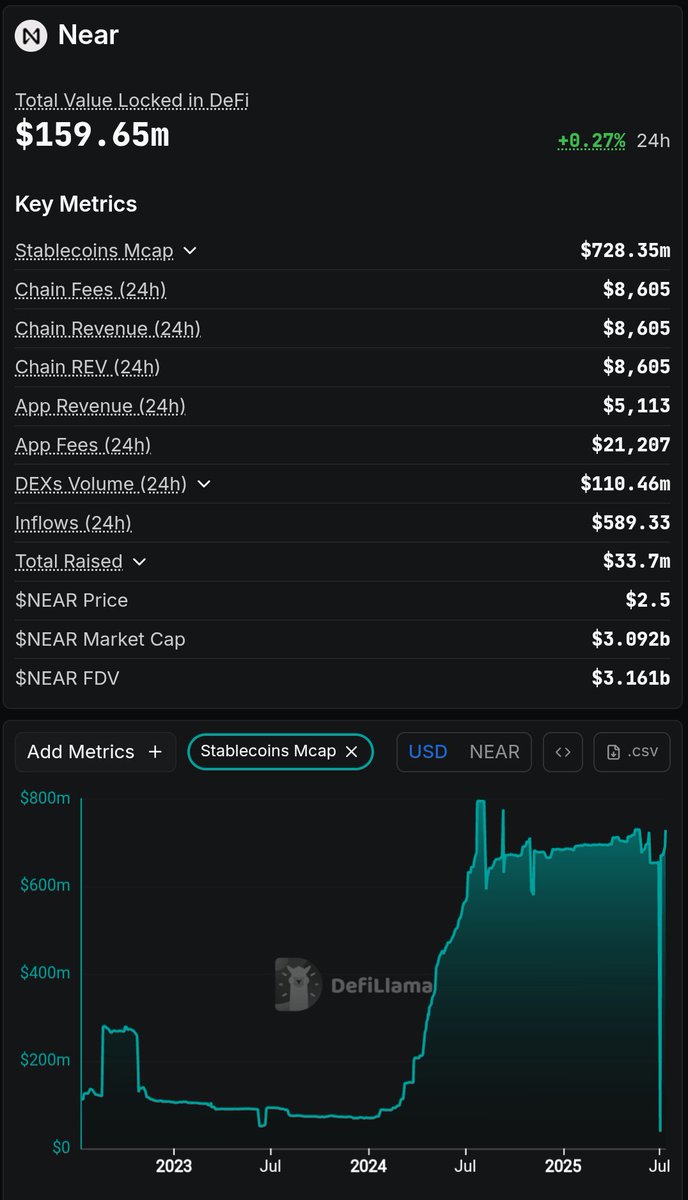This screenshot has height=1200, width=688.
Task: Click the Near logo icon
Action: (31, 36)
